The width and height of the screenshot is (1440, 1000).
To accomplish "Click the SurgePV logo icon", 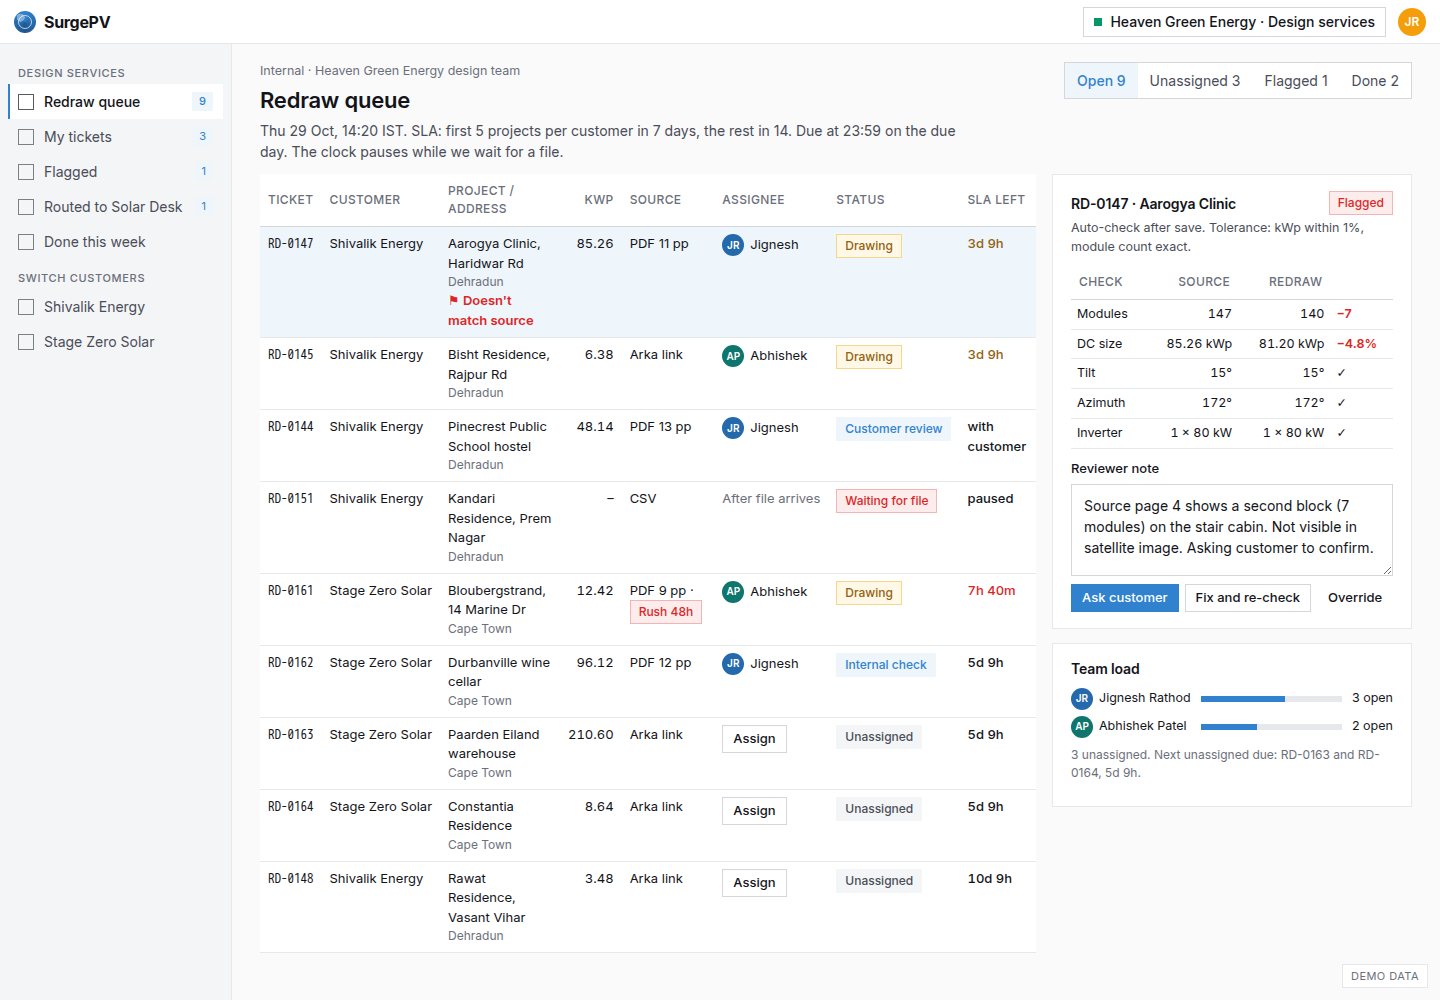I will [x=25, y=22].
